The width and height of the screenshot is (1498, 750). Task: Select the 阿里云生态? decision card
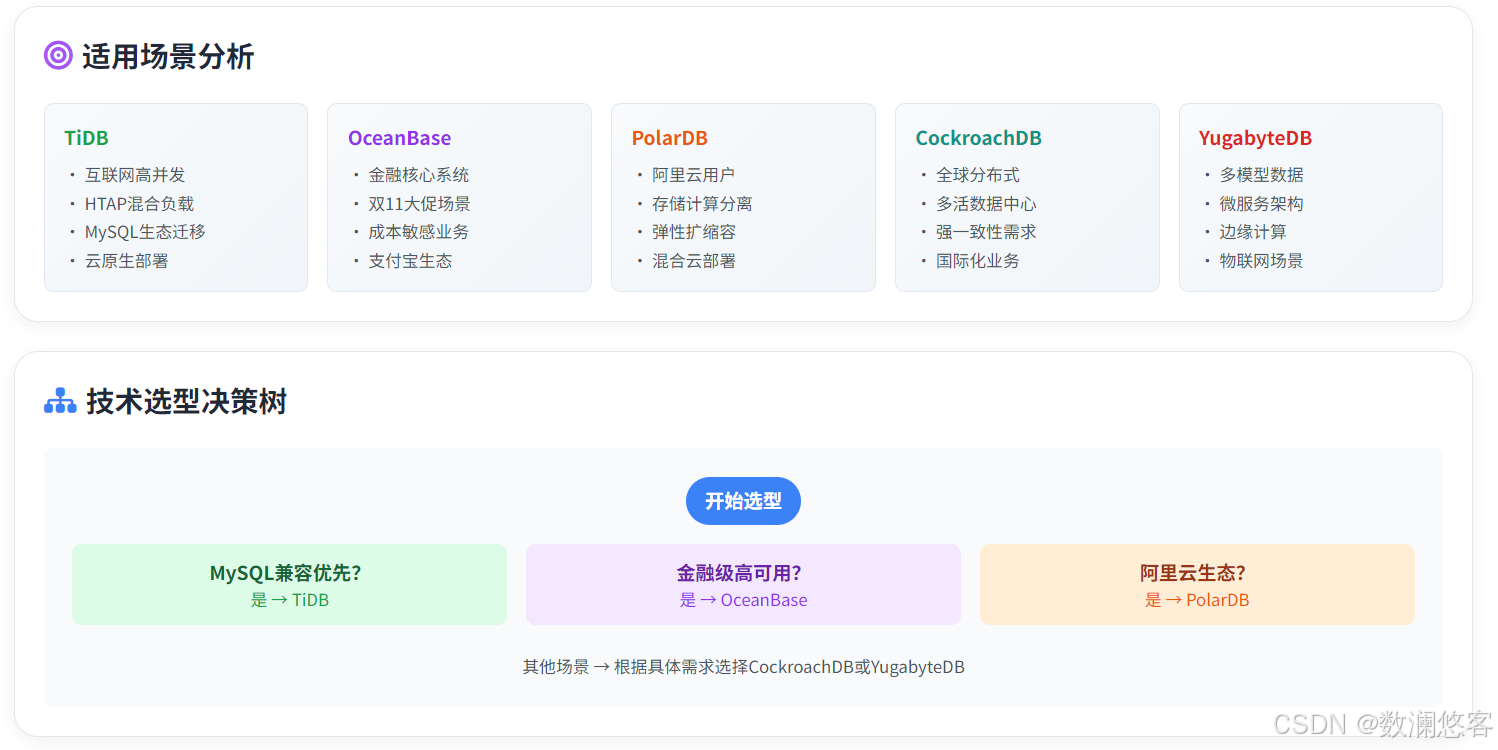point(1197,585)
